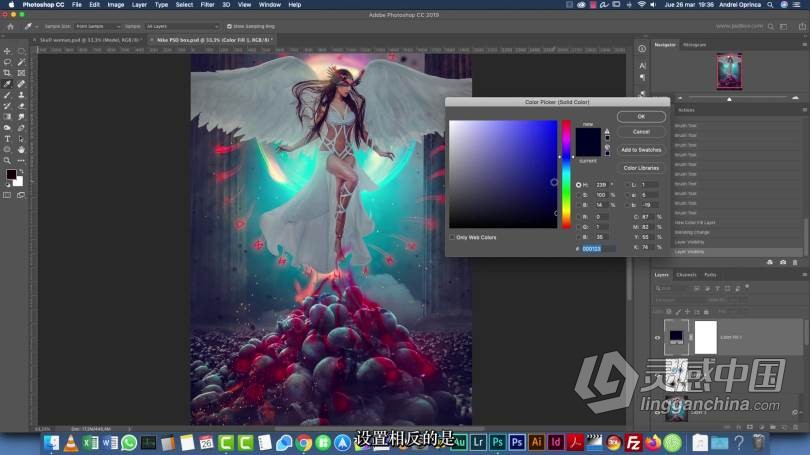This screenshot has width=810, height=455.
Task: Select the L lightness radio button
Action: tap(628, 185)
